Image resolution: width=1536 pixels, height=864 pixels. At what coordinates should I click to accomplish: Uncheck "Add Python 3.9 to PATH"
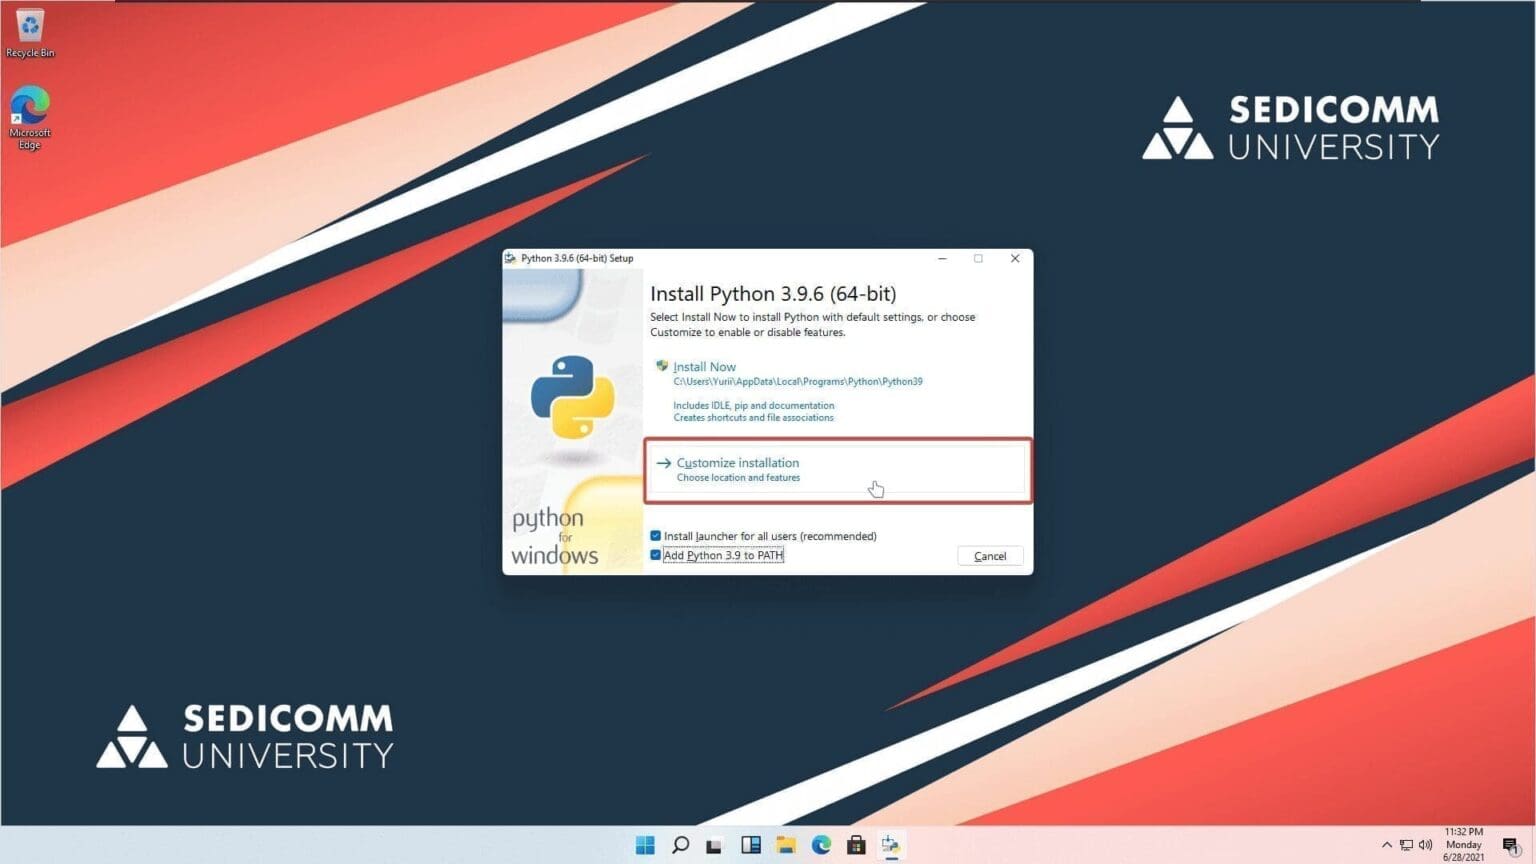657,555
